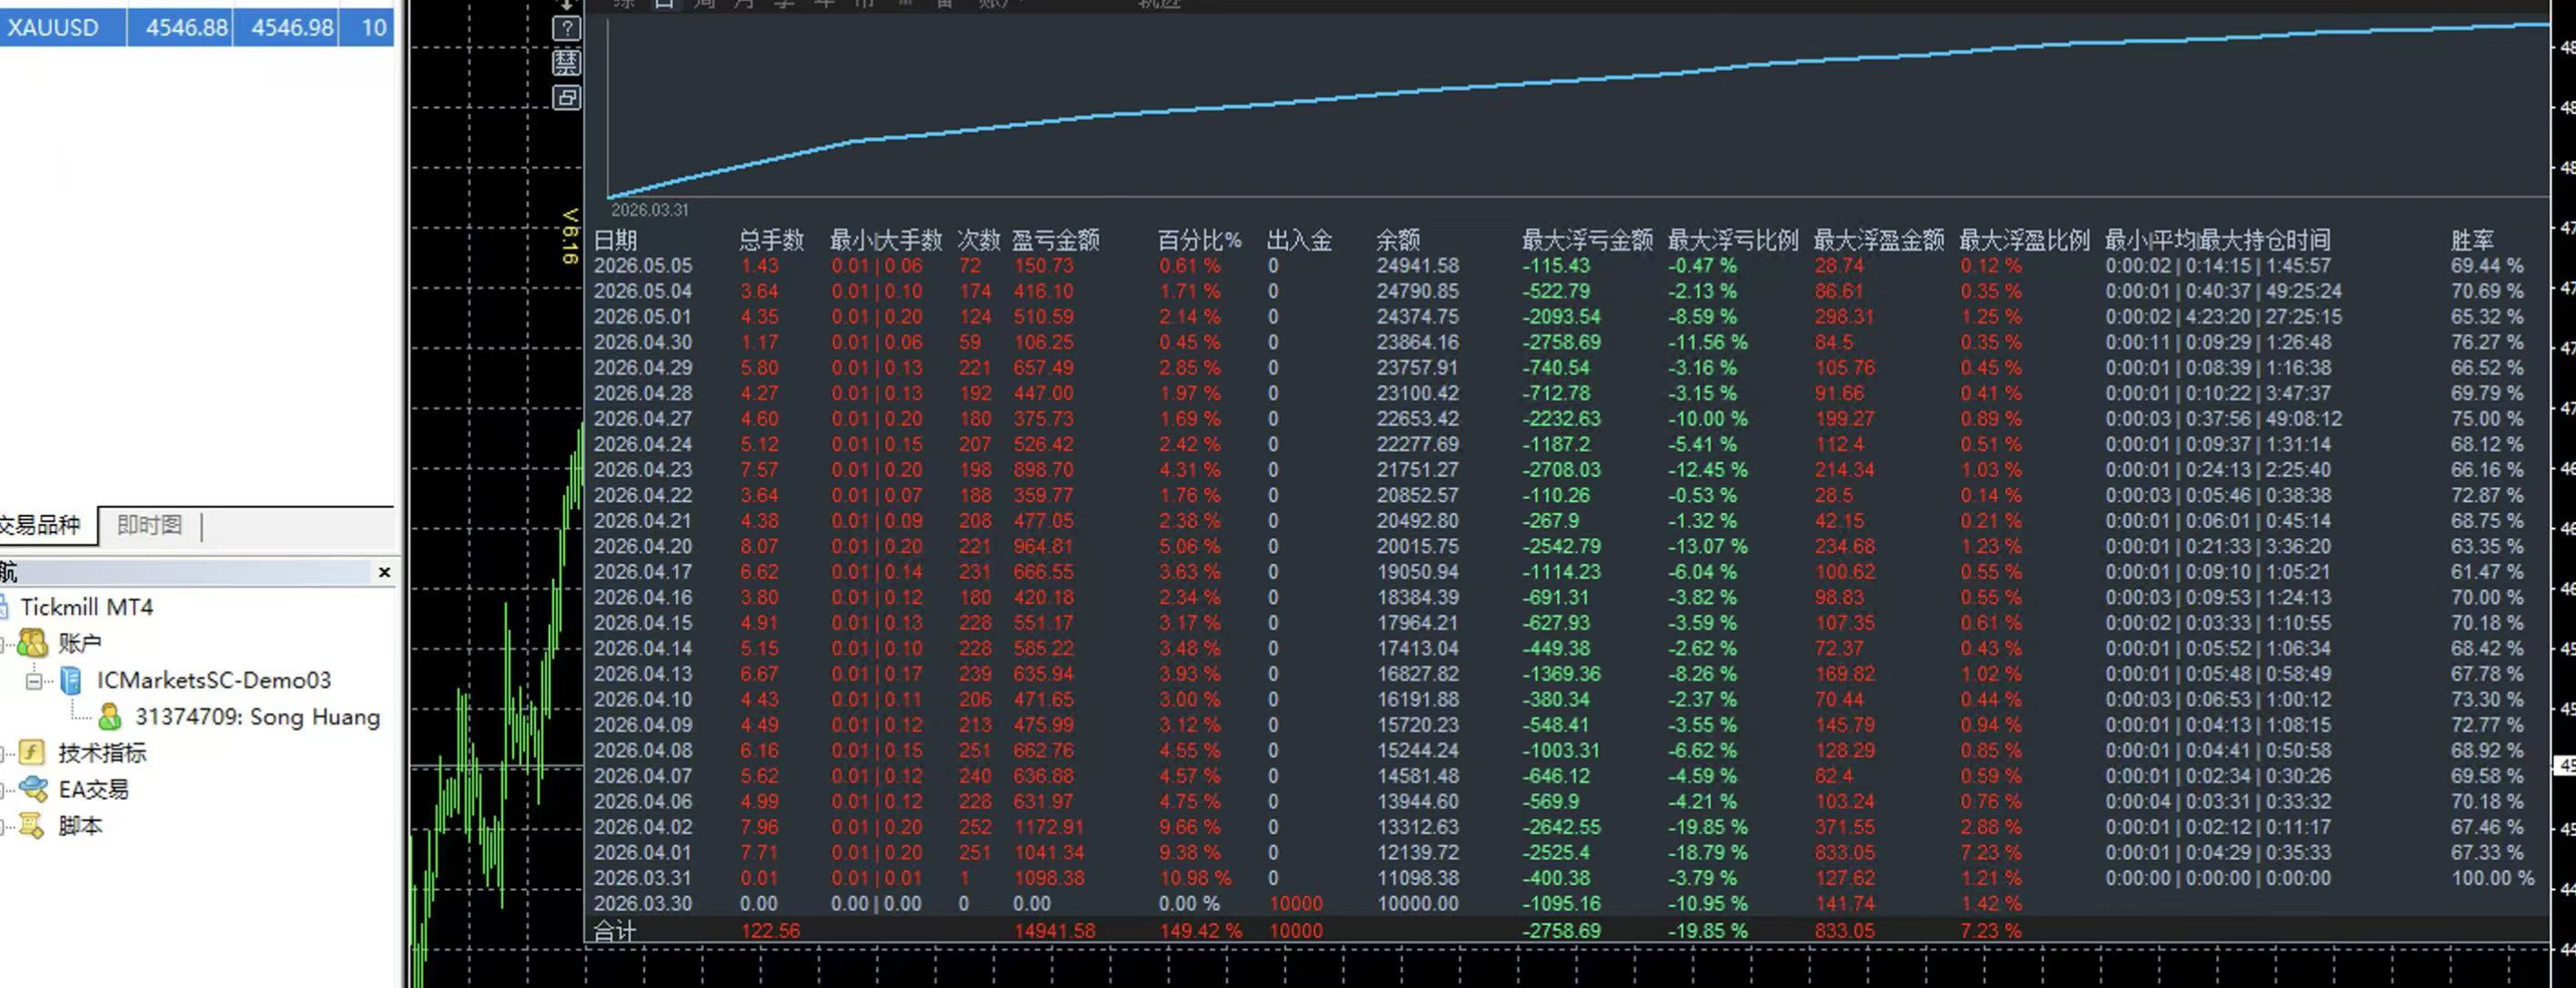The width and height of the screenshot is (2576, 988).
Task: Click the 账户 accounts group icon
Action: (x=33, y=643)
